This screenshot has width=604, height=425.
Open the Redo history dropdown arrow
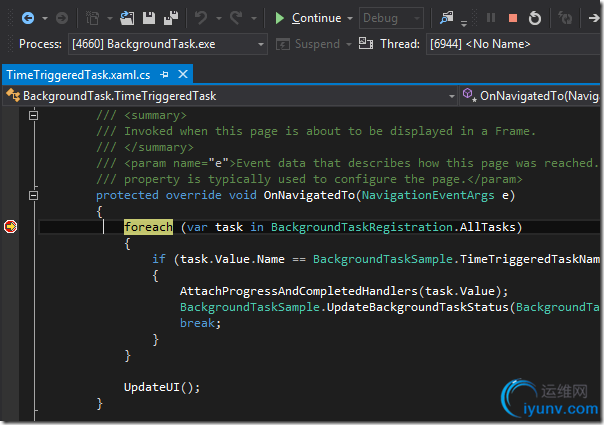tap(254, 18)
